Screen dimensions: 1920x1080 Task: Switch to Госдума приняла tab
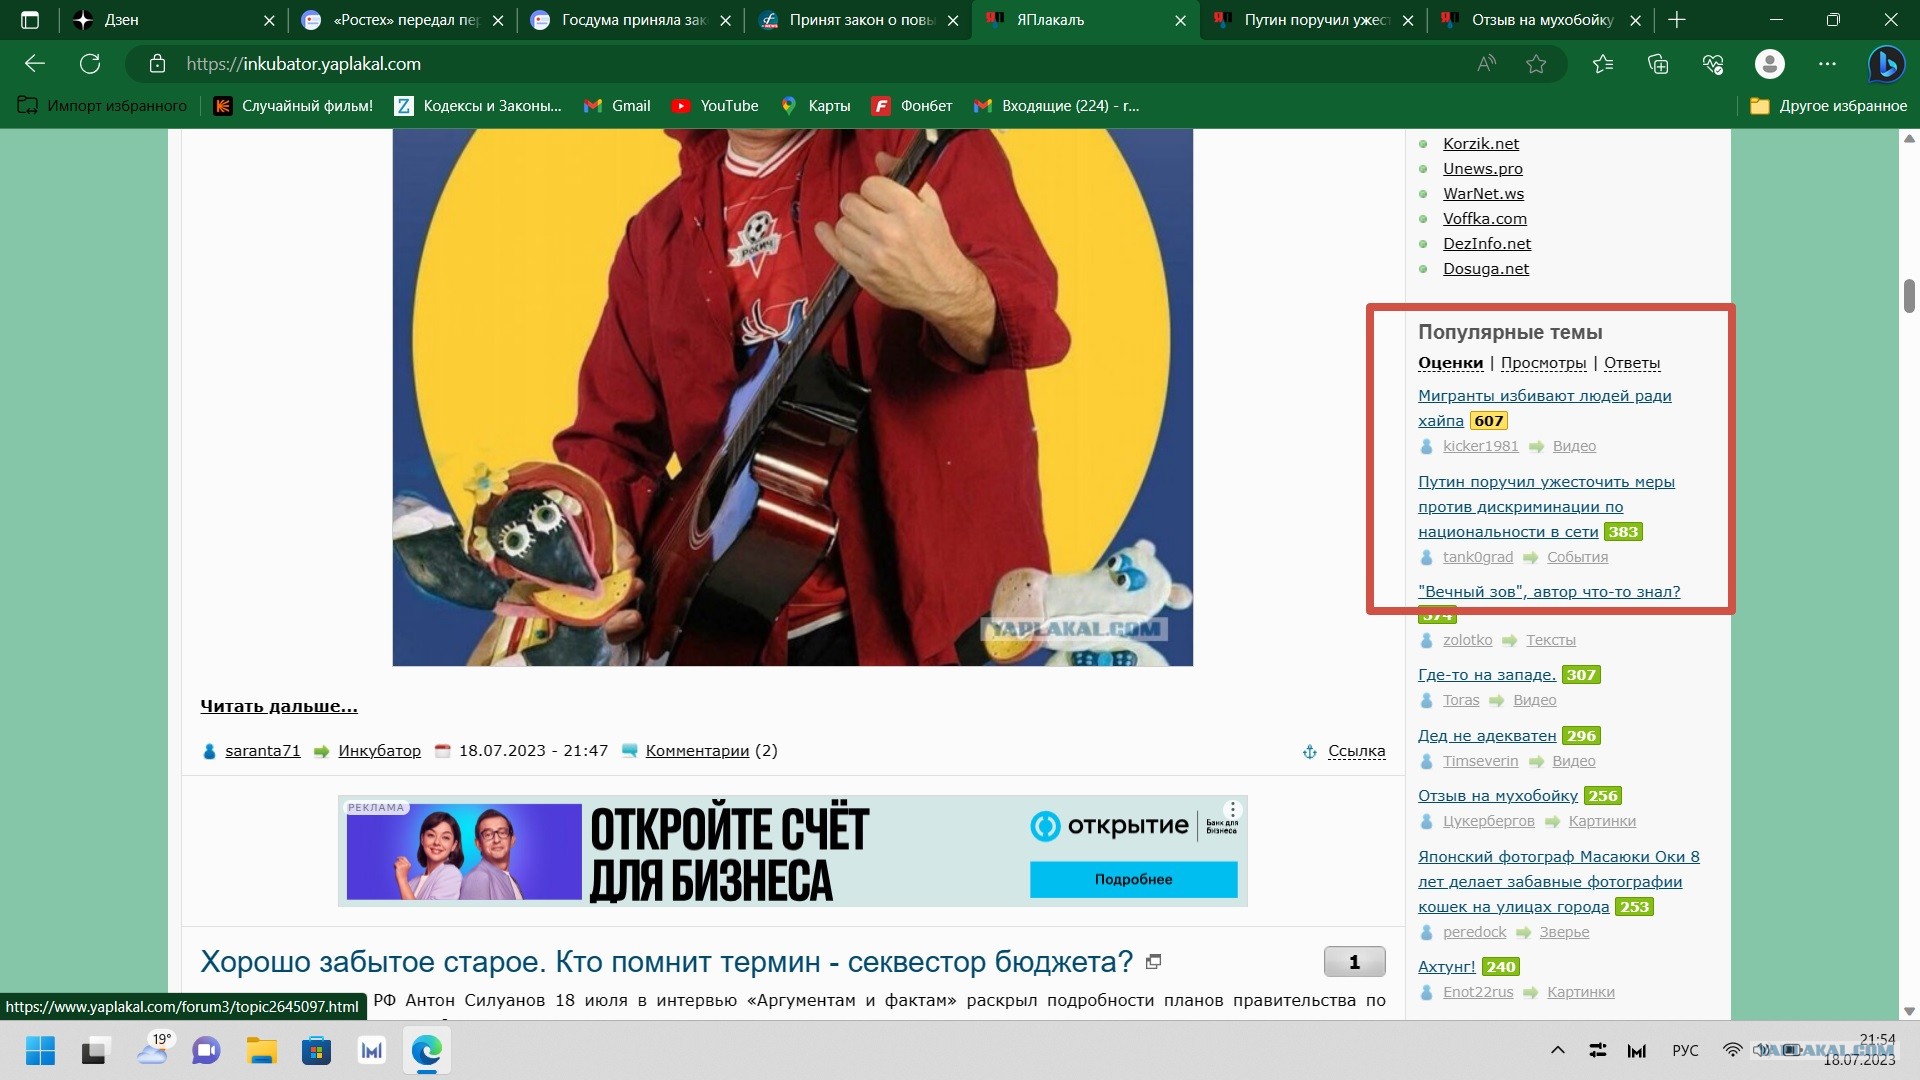tap(631, 20)
